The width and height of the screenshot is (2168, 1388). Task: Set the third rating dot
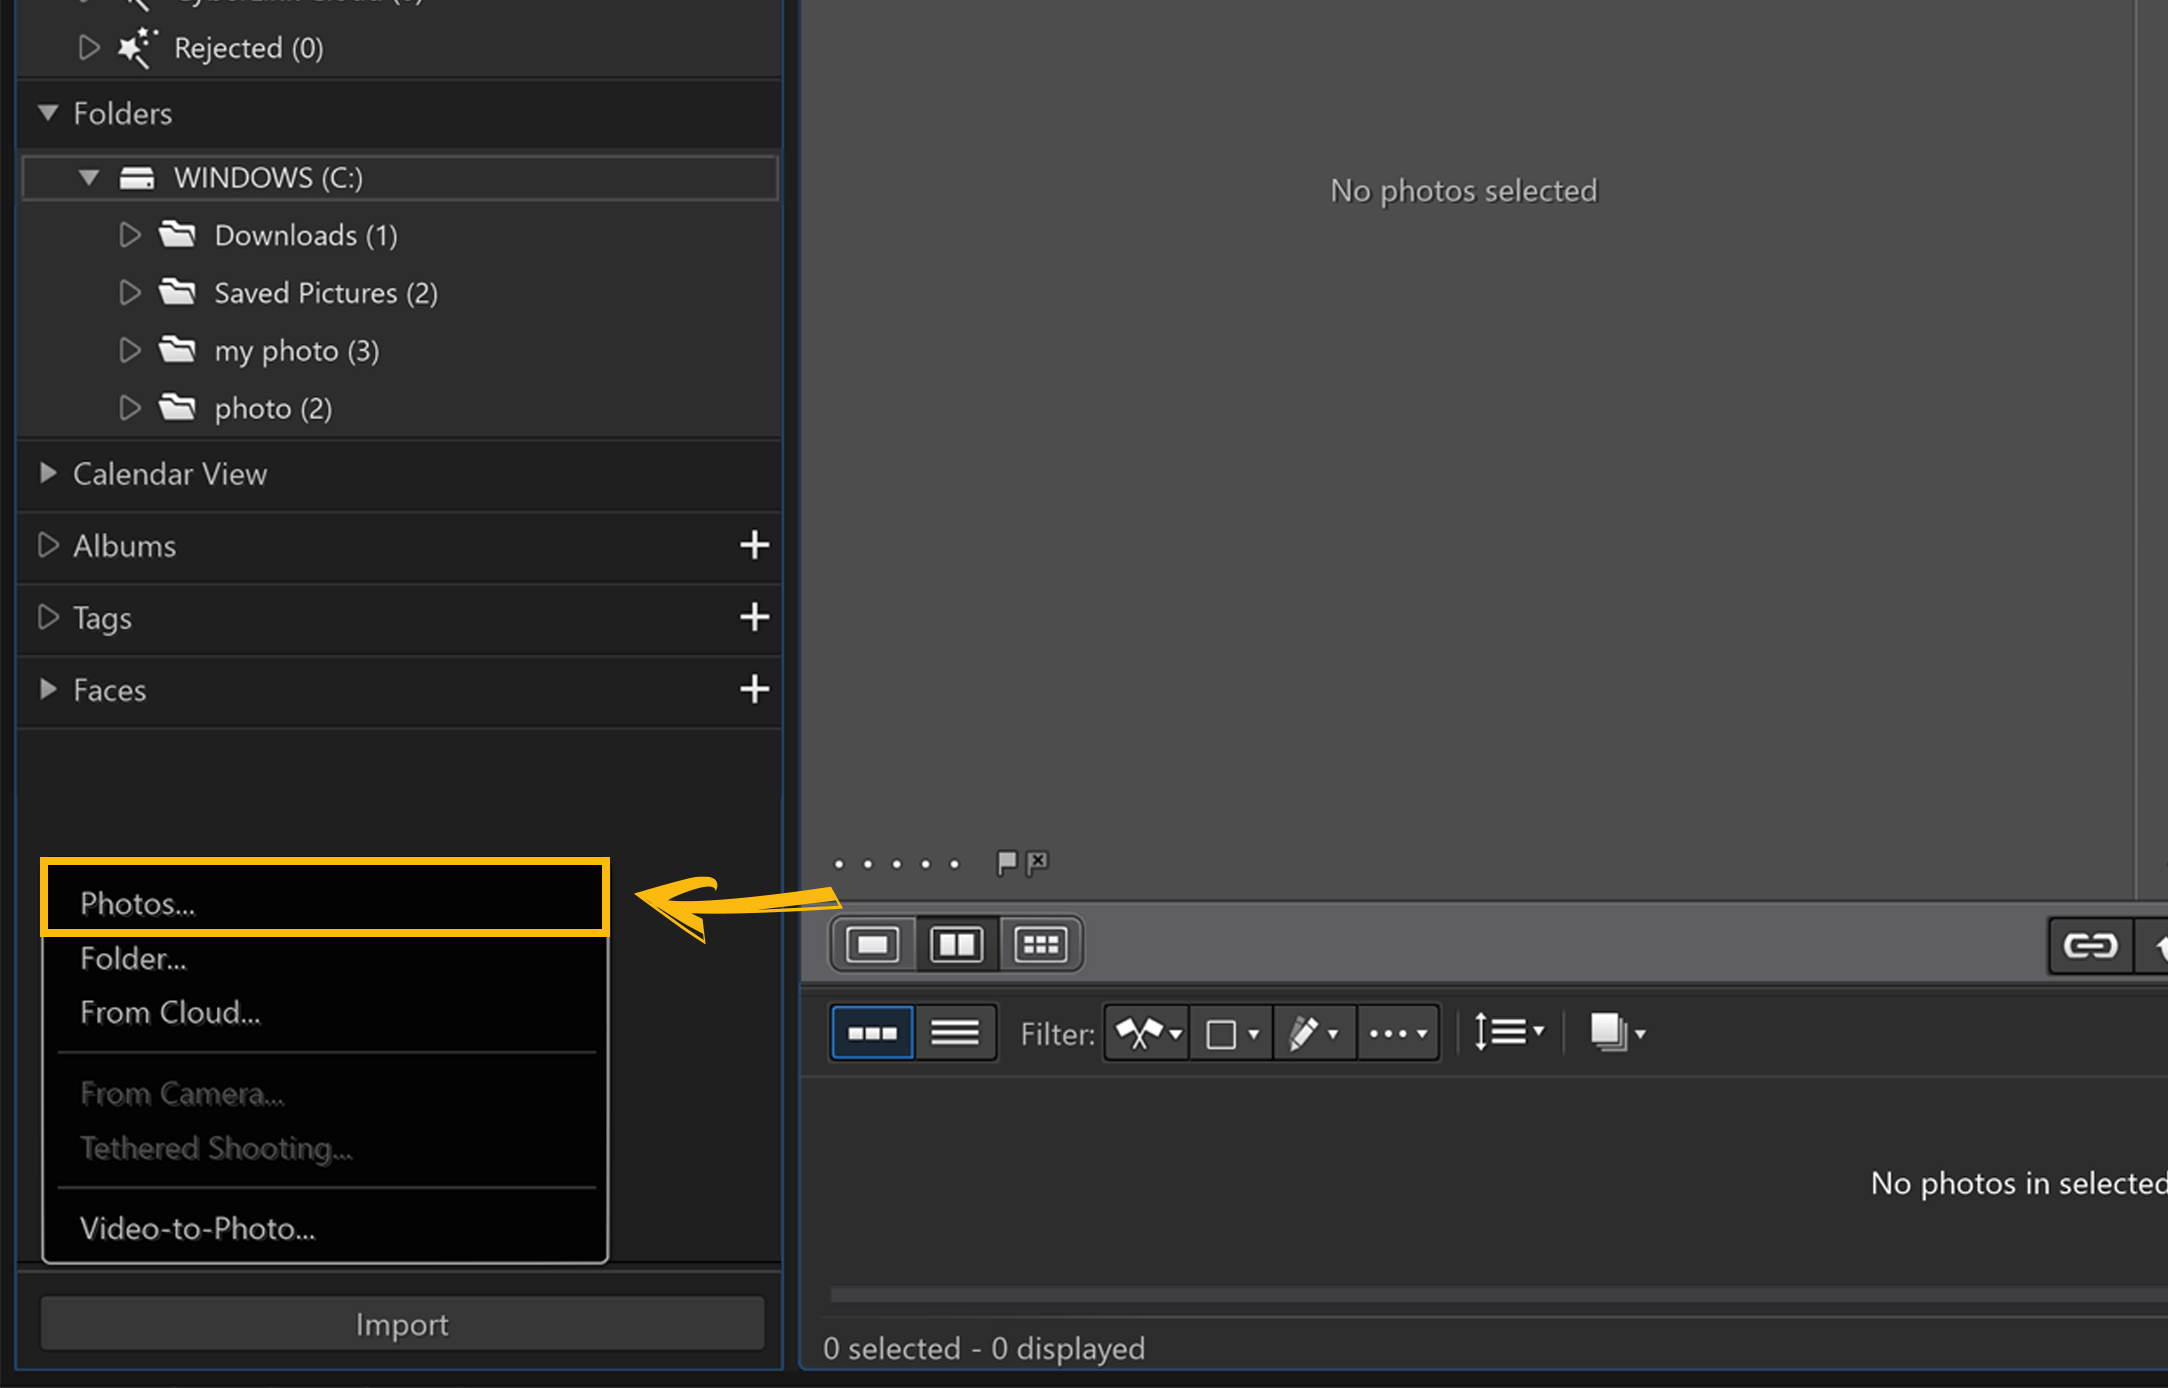click(897, 863)
